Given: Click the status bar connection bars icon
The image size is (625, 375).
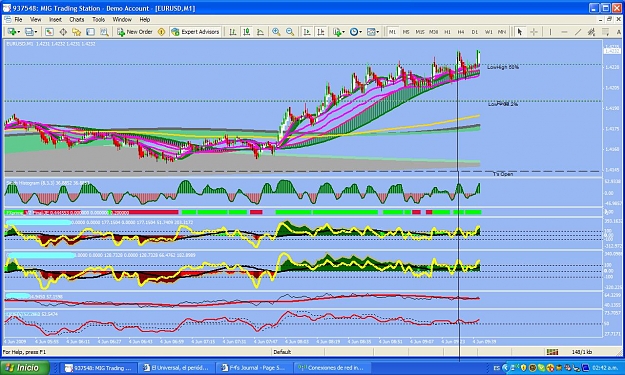Looking at the screenshot, I should click(x=552, y=352).
